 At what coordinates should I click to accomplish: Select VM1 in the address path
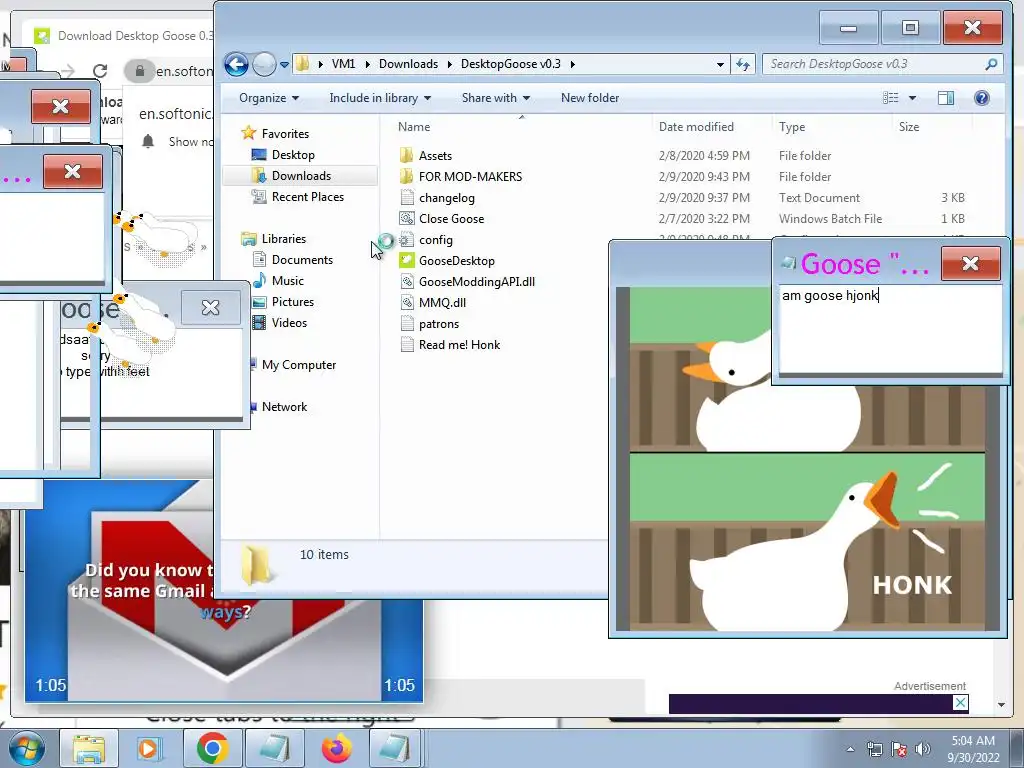[x=344, y=64]
